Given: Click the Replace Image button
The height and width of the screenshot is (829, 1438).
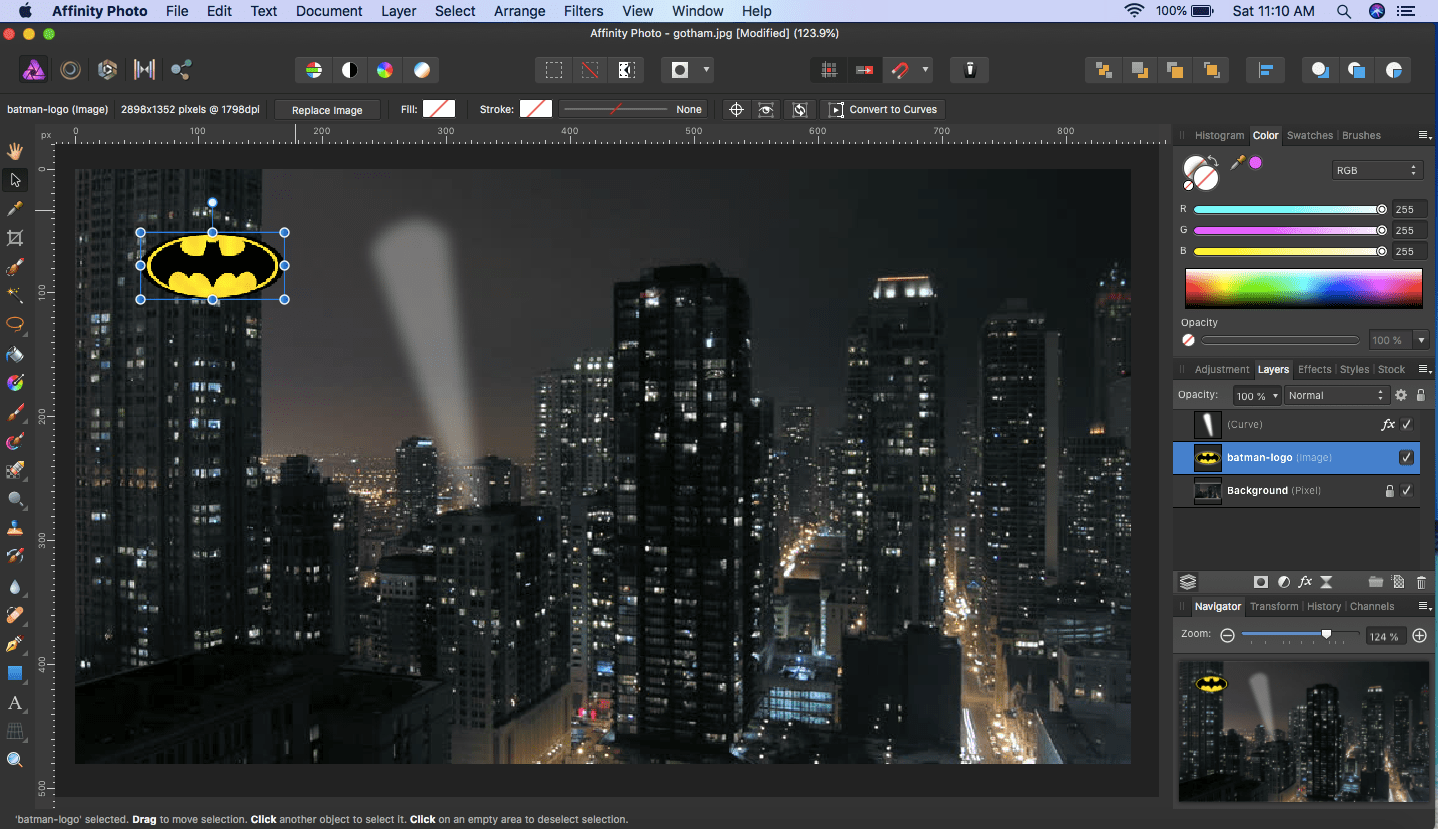Looking at the screenshot, I should click(327, 110).
